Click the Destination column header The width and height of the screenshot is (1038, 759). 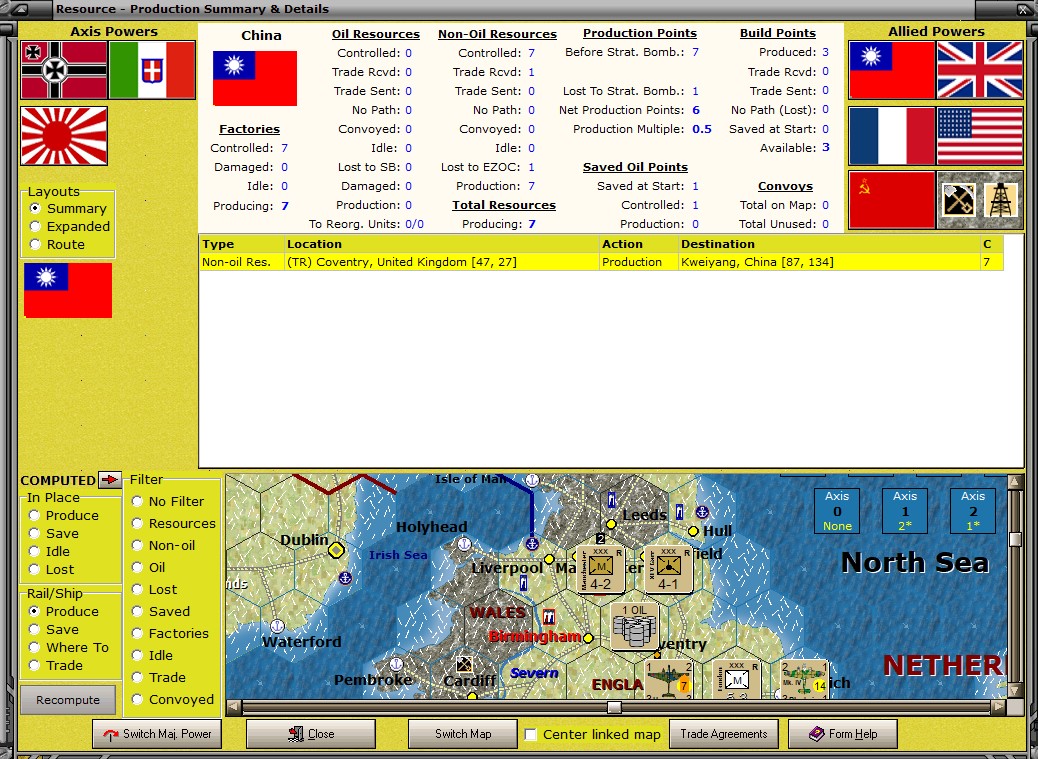tap(829, 244)
